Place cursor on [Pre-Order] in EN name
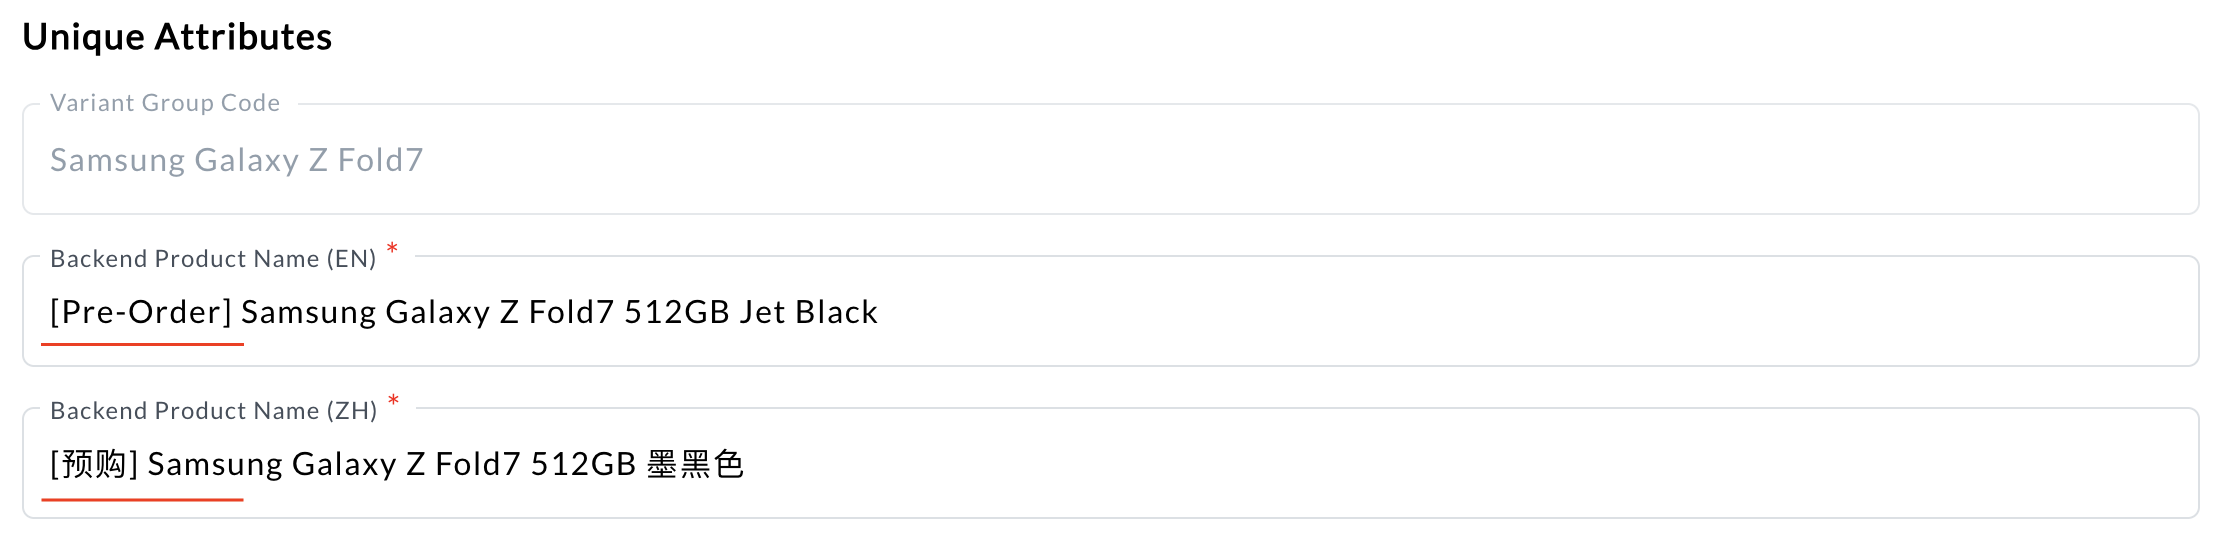 pyautogui.click(x=141, y=312)
